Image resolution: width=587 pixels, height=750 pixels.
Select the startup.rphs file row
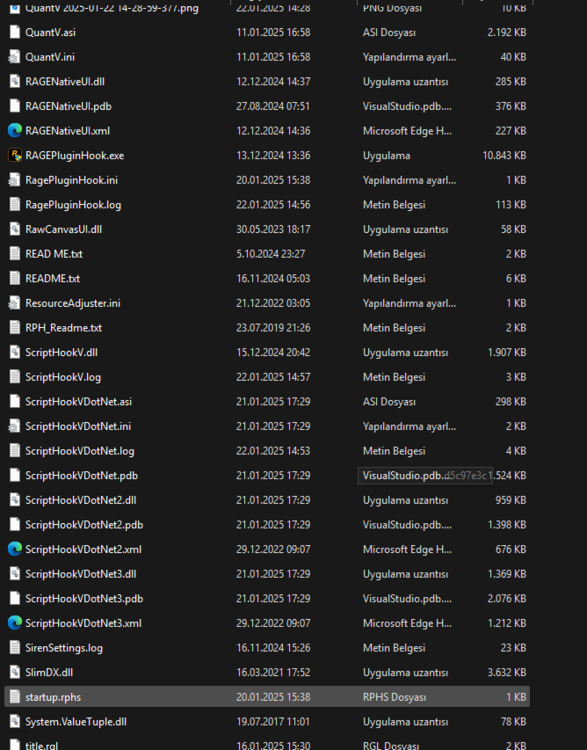(x=267, y=697)
